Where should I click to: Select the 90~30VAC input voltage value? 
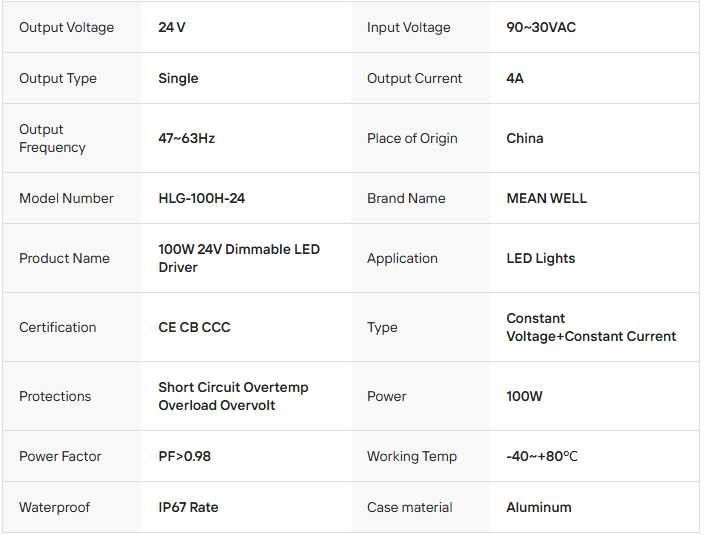tap(541, 27)
